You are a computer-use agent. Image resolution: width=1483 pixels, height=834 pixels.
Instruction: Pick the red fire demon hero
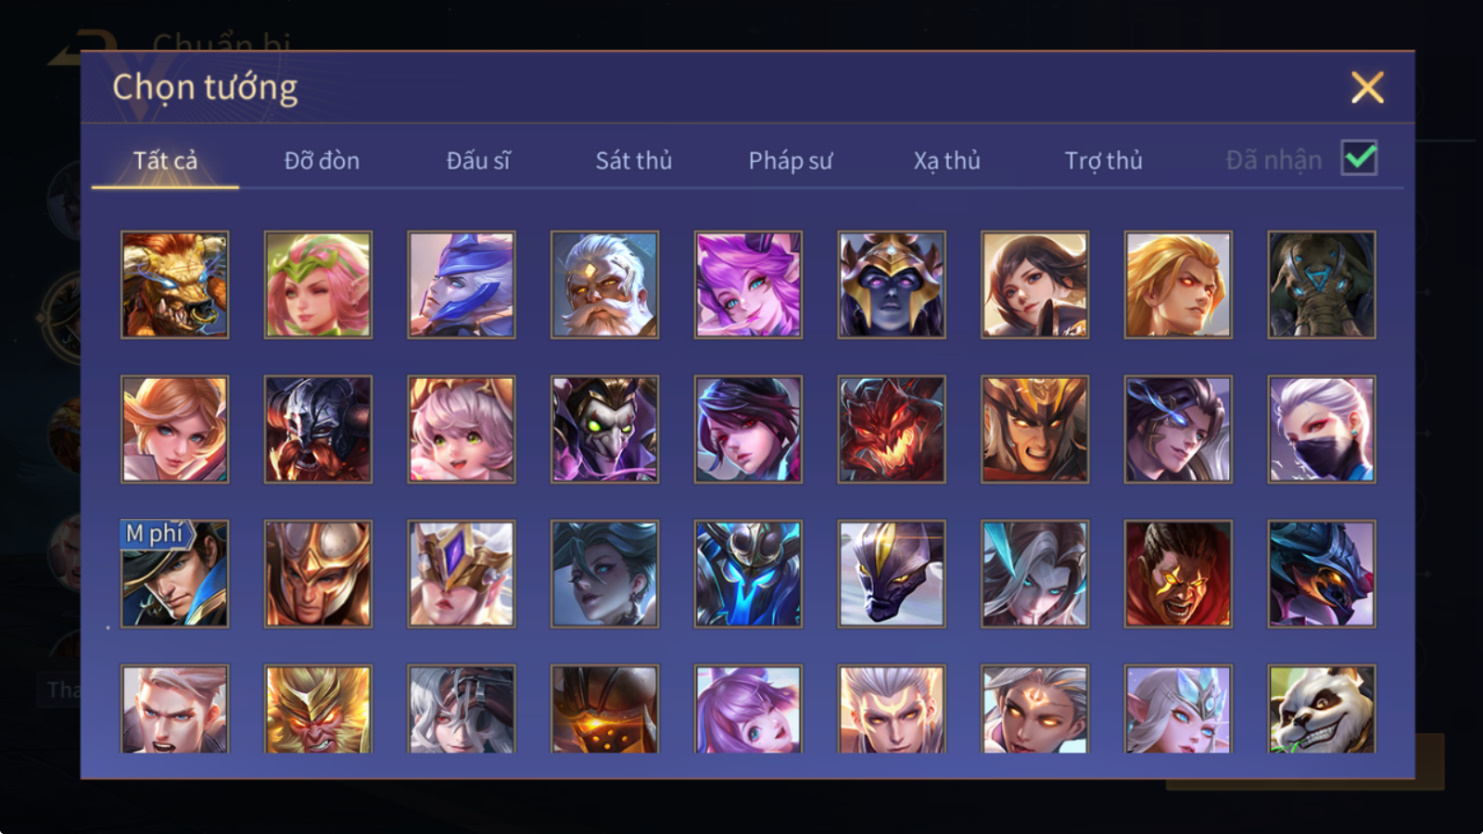[x=892, y=429]
